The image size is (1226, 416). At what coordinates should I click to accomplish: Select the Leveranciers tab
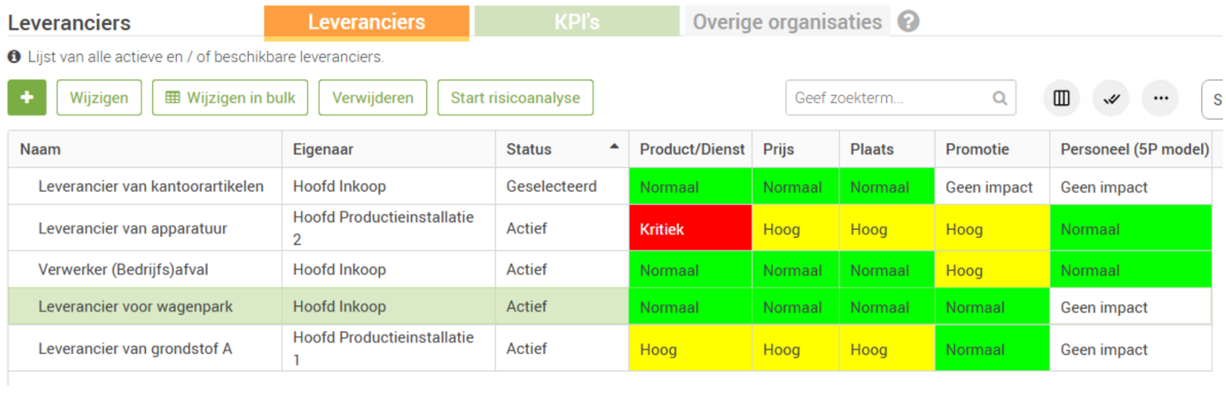click(x=366, y=22)
